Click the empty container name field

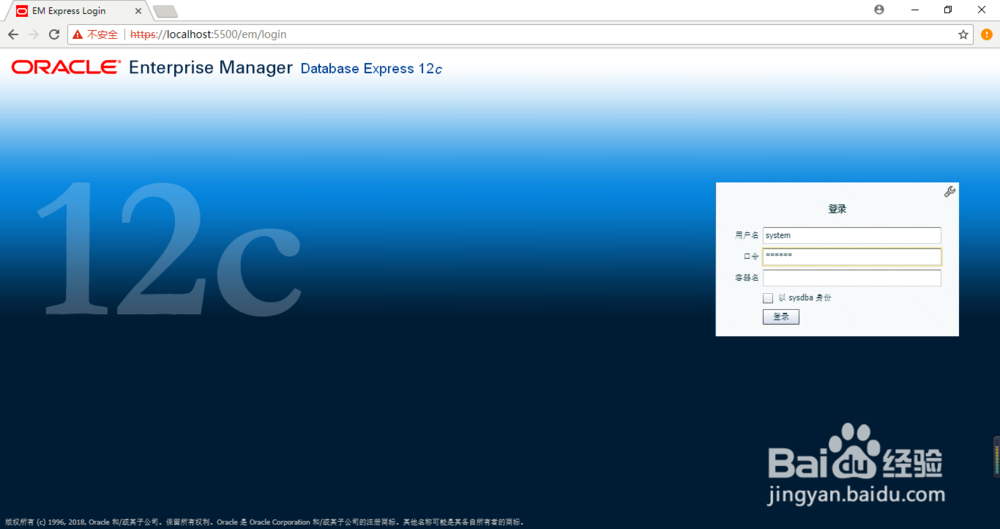click(x=851, y=278)
